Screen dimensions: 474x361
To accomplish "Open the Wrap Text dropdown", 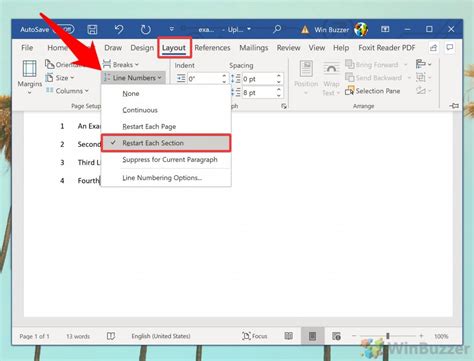I will [x=331, y=79].
